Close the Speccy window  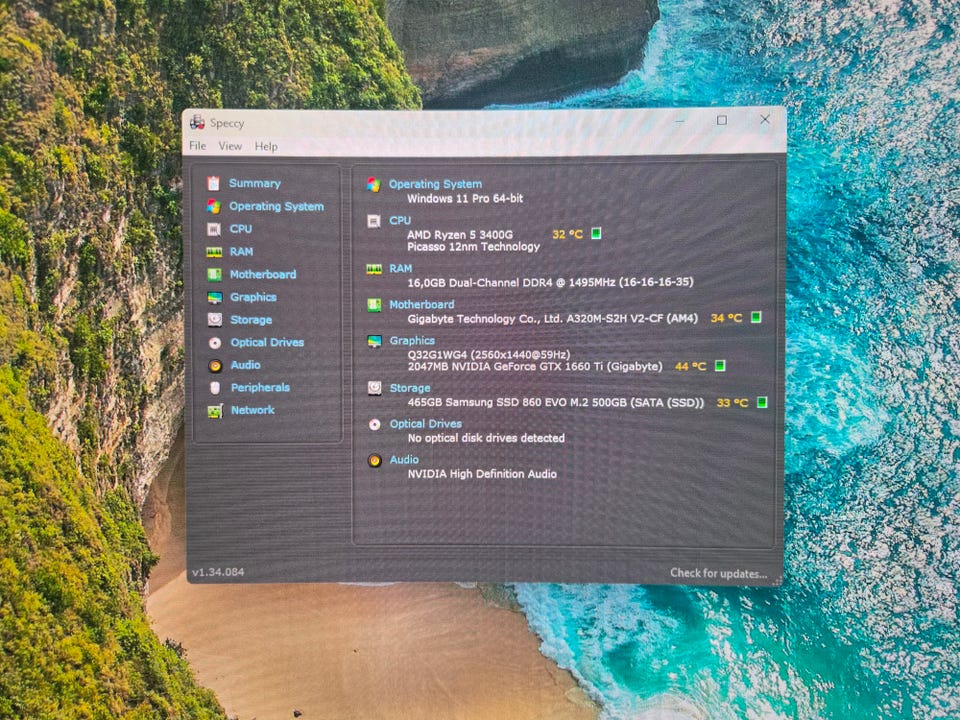coord(765,119)
